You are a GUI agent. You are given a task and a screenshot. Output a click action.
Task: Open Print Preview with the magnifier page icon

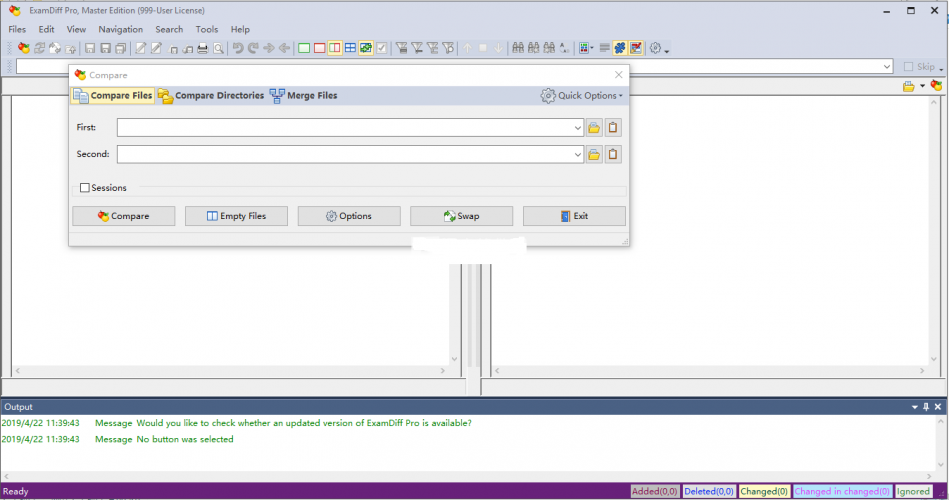(218, 48)
